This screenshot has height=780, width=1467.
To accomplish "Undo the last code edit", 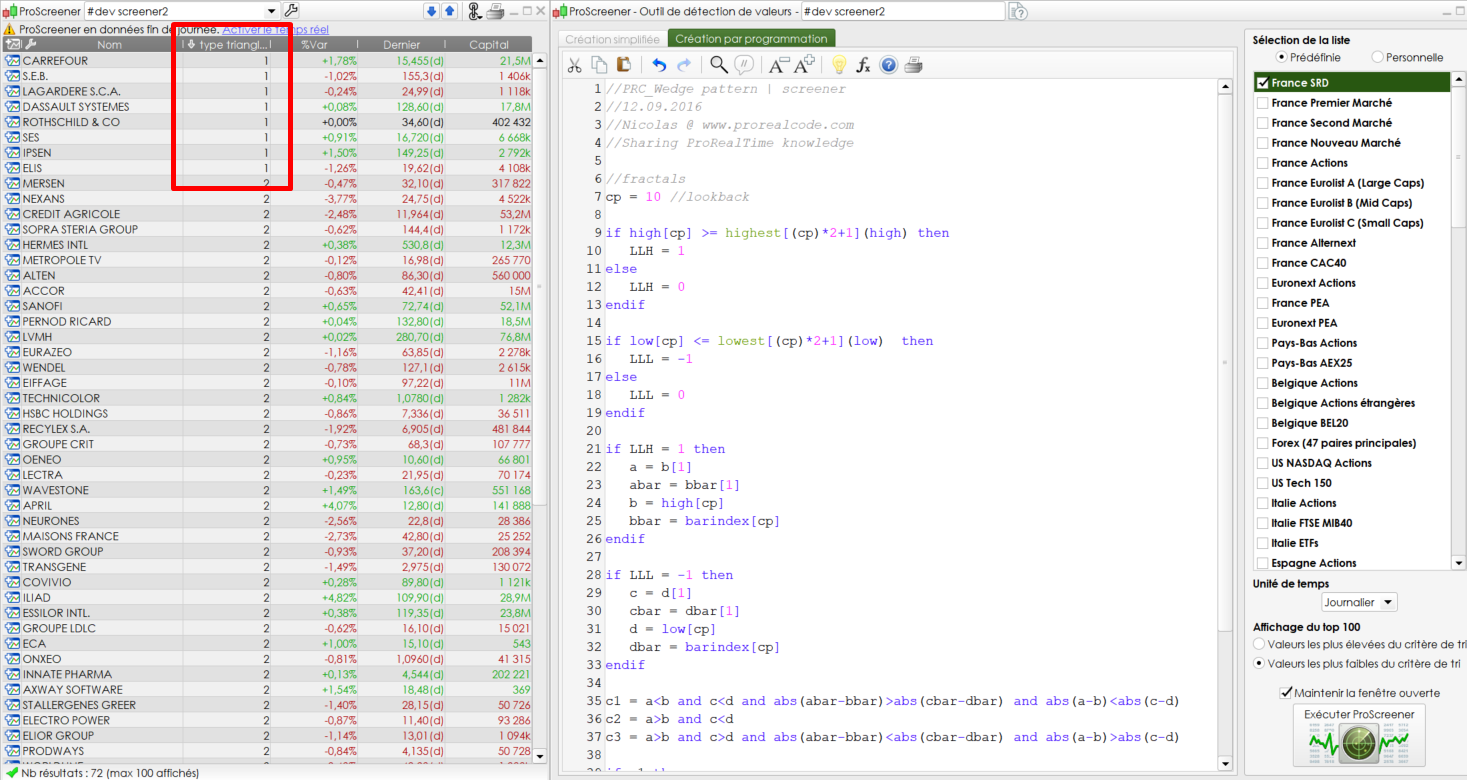I will click(x=659, y=65).
